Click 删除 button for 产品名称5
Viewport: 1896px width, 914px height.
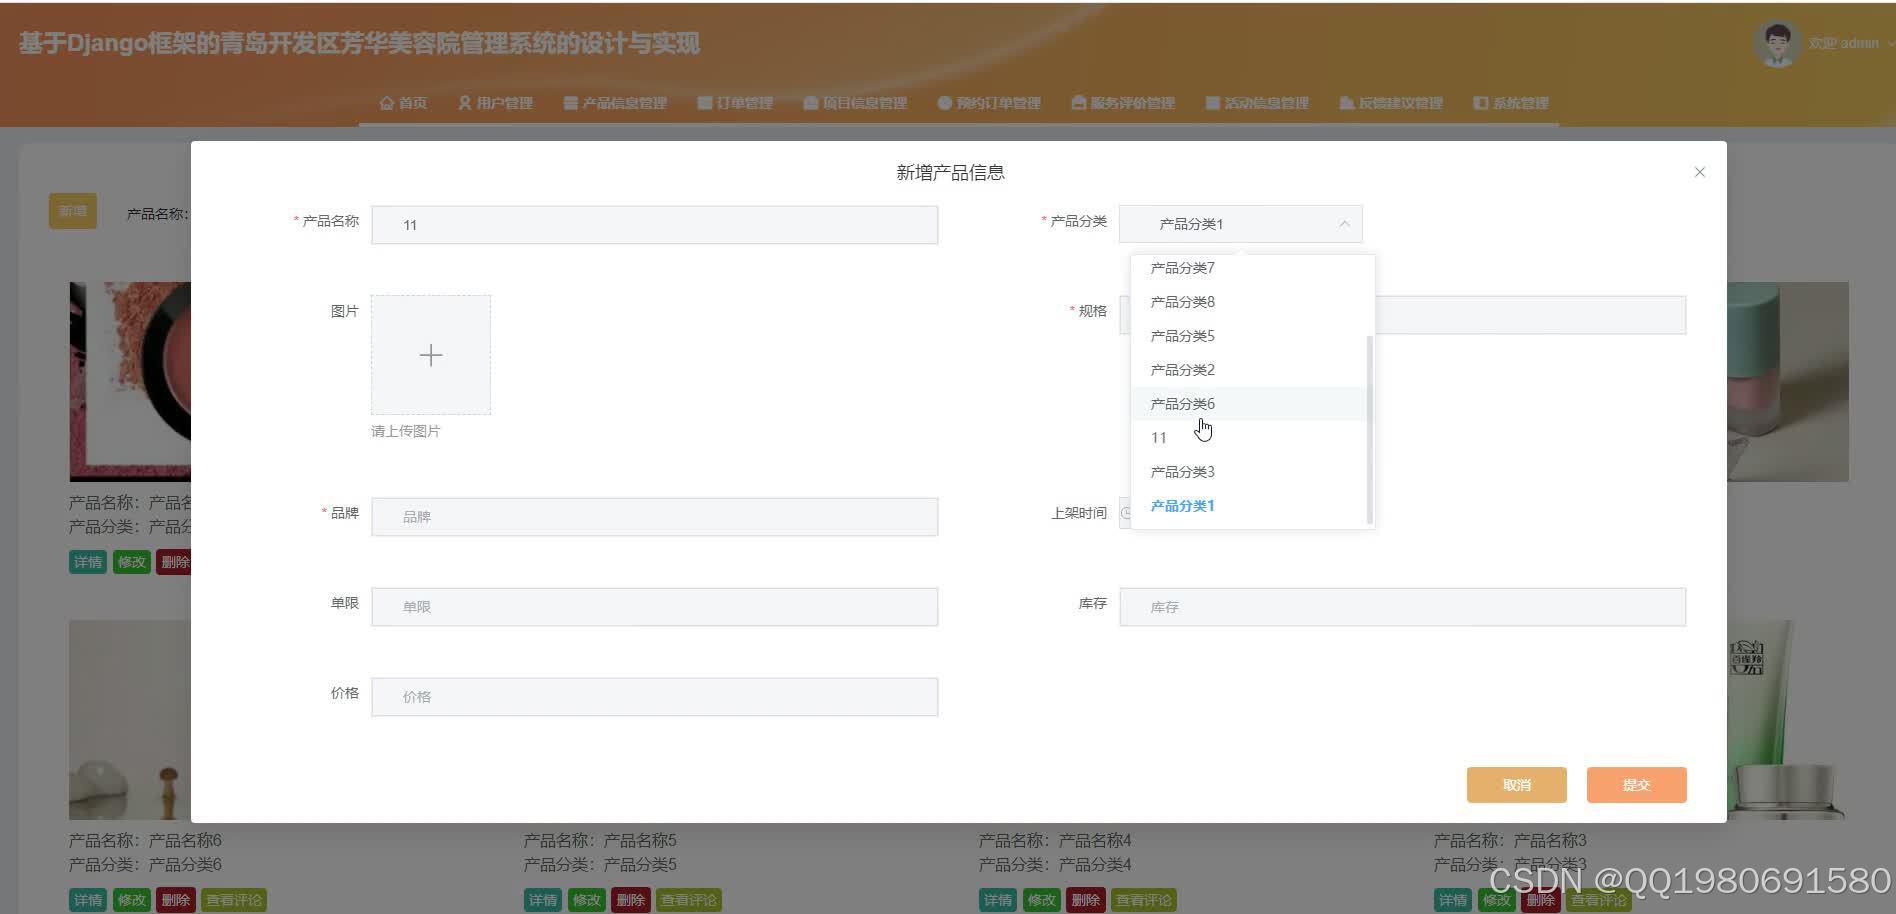tap(631, 900)
